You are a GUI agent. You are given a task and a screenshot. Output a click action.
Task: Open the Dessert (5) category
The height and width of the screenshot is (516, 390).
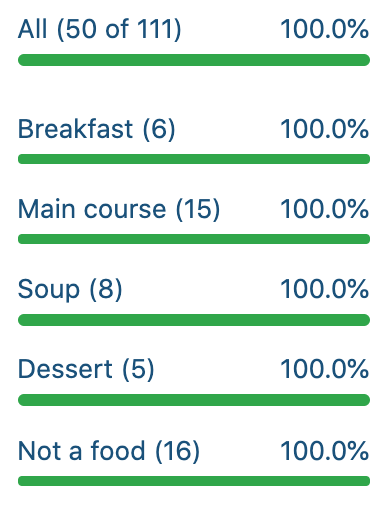pyautogui.click(x=86, y=369)
